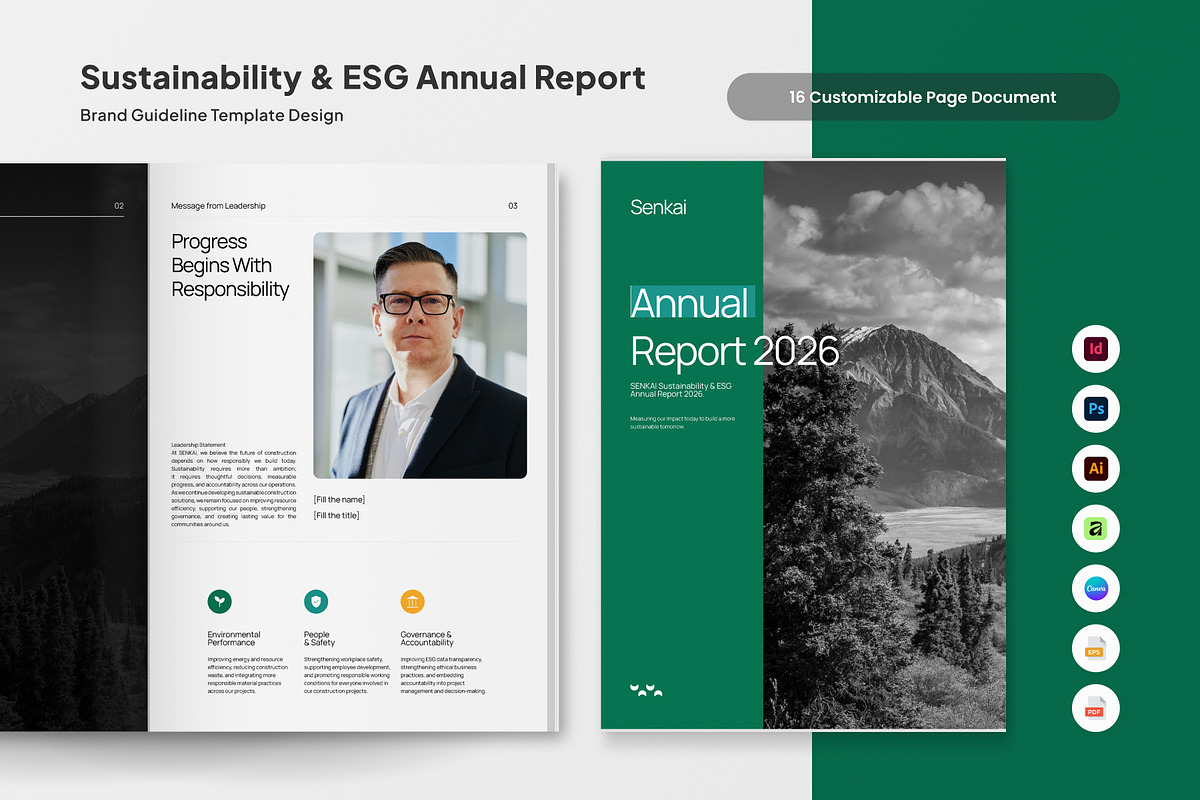Click the Report 2026 cover text

735,351
